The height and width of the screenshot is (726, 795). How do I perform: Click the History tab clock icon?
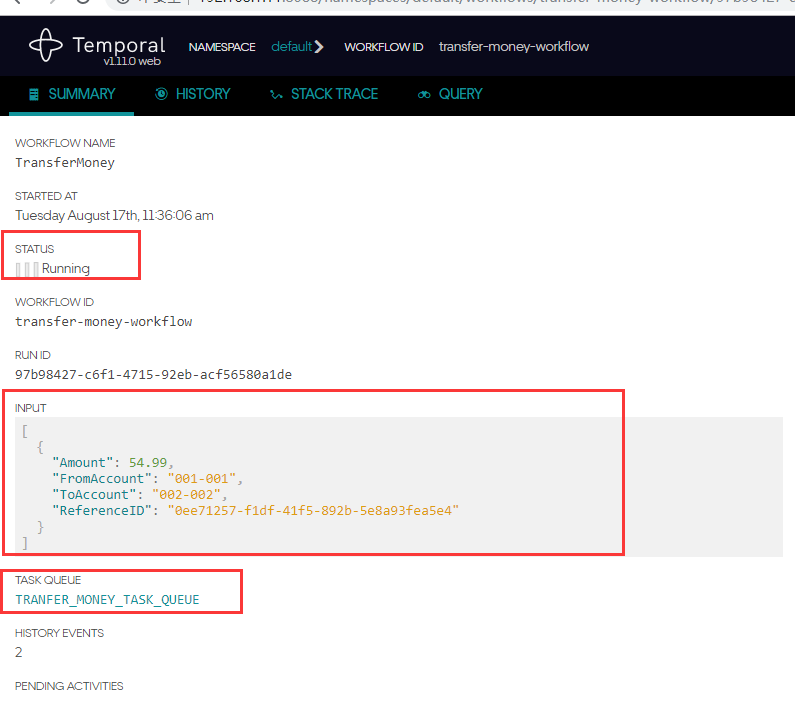pyautogui.click(x=161, y=94)
